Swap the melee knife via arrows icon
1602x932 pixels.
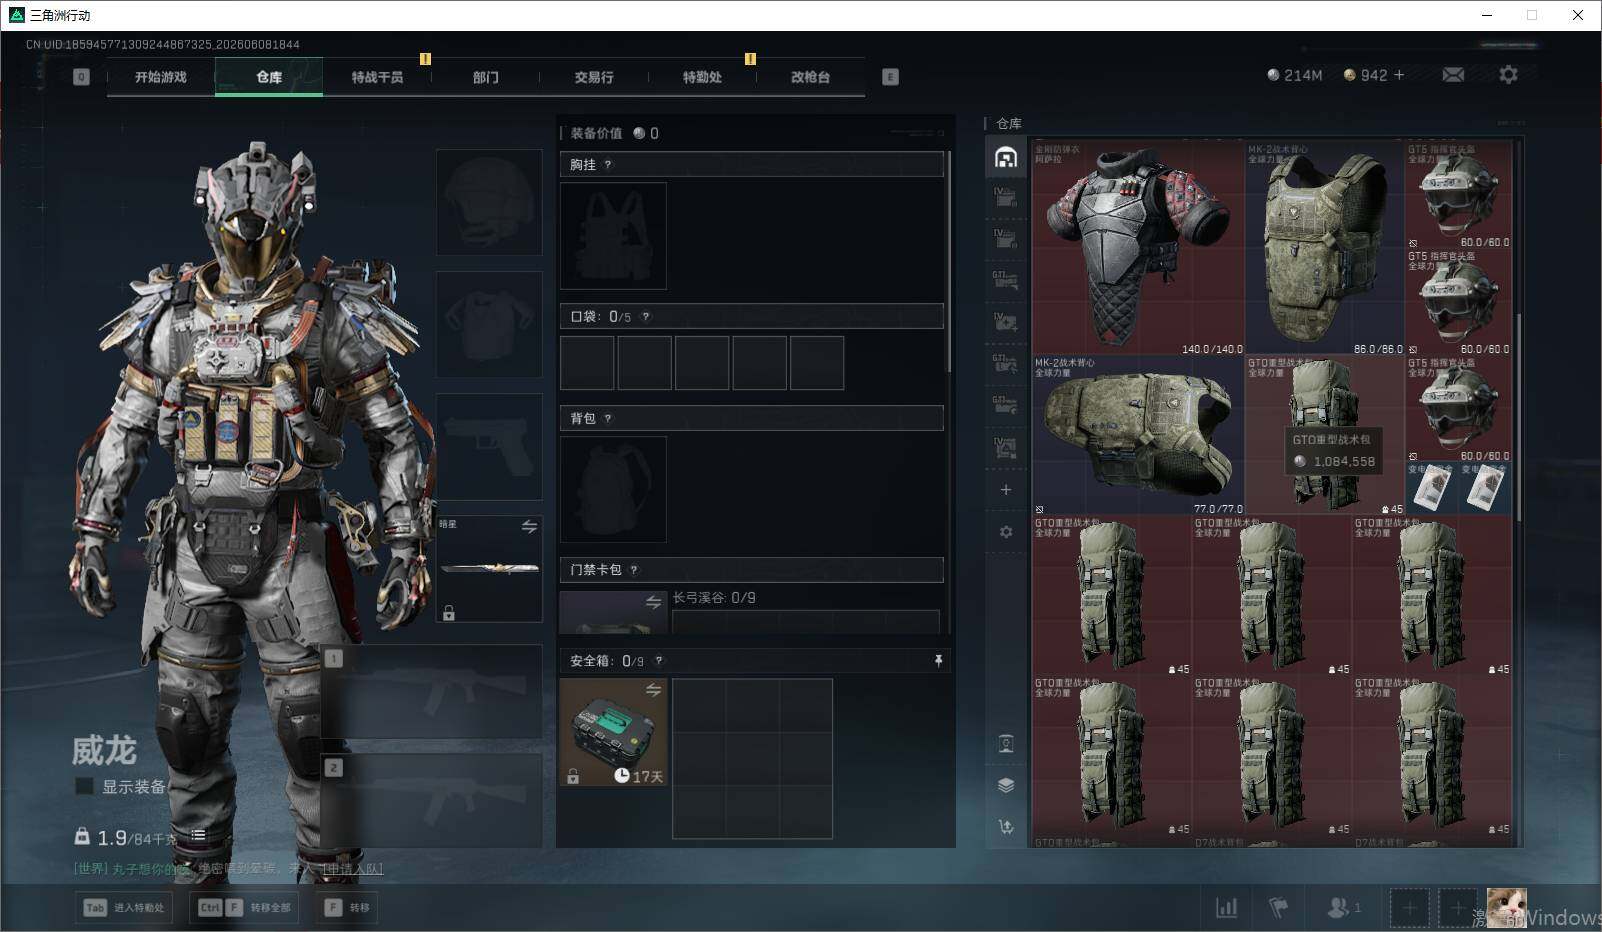[529, 527]
